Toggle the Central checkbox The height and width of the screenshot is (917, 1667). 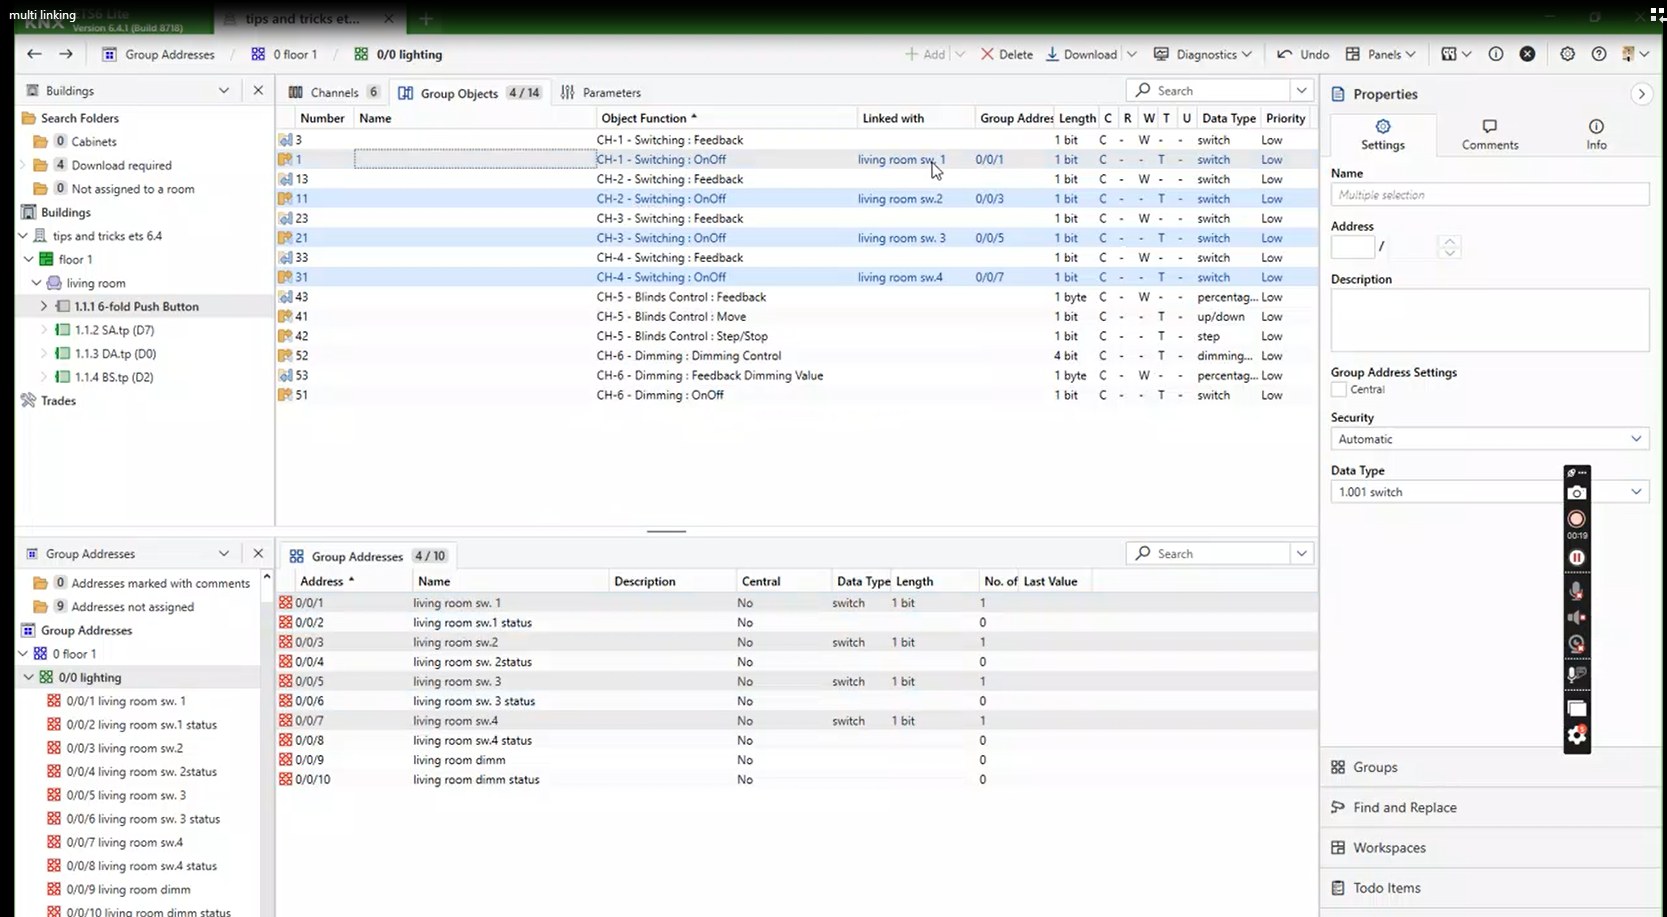(1339, 390)
